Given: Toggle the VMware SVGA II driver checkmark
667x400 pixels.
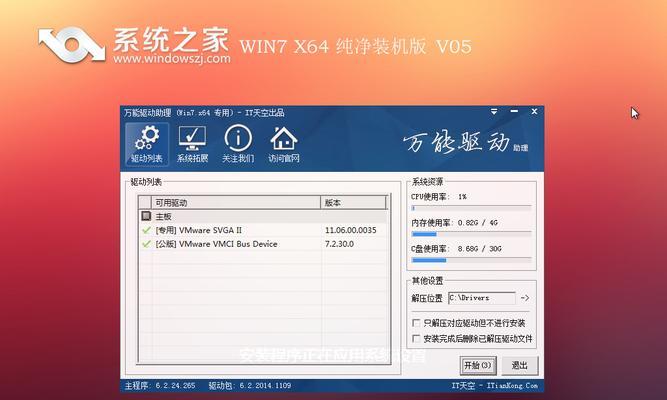Looking at the screenshot, I should click(146, 230).
